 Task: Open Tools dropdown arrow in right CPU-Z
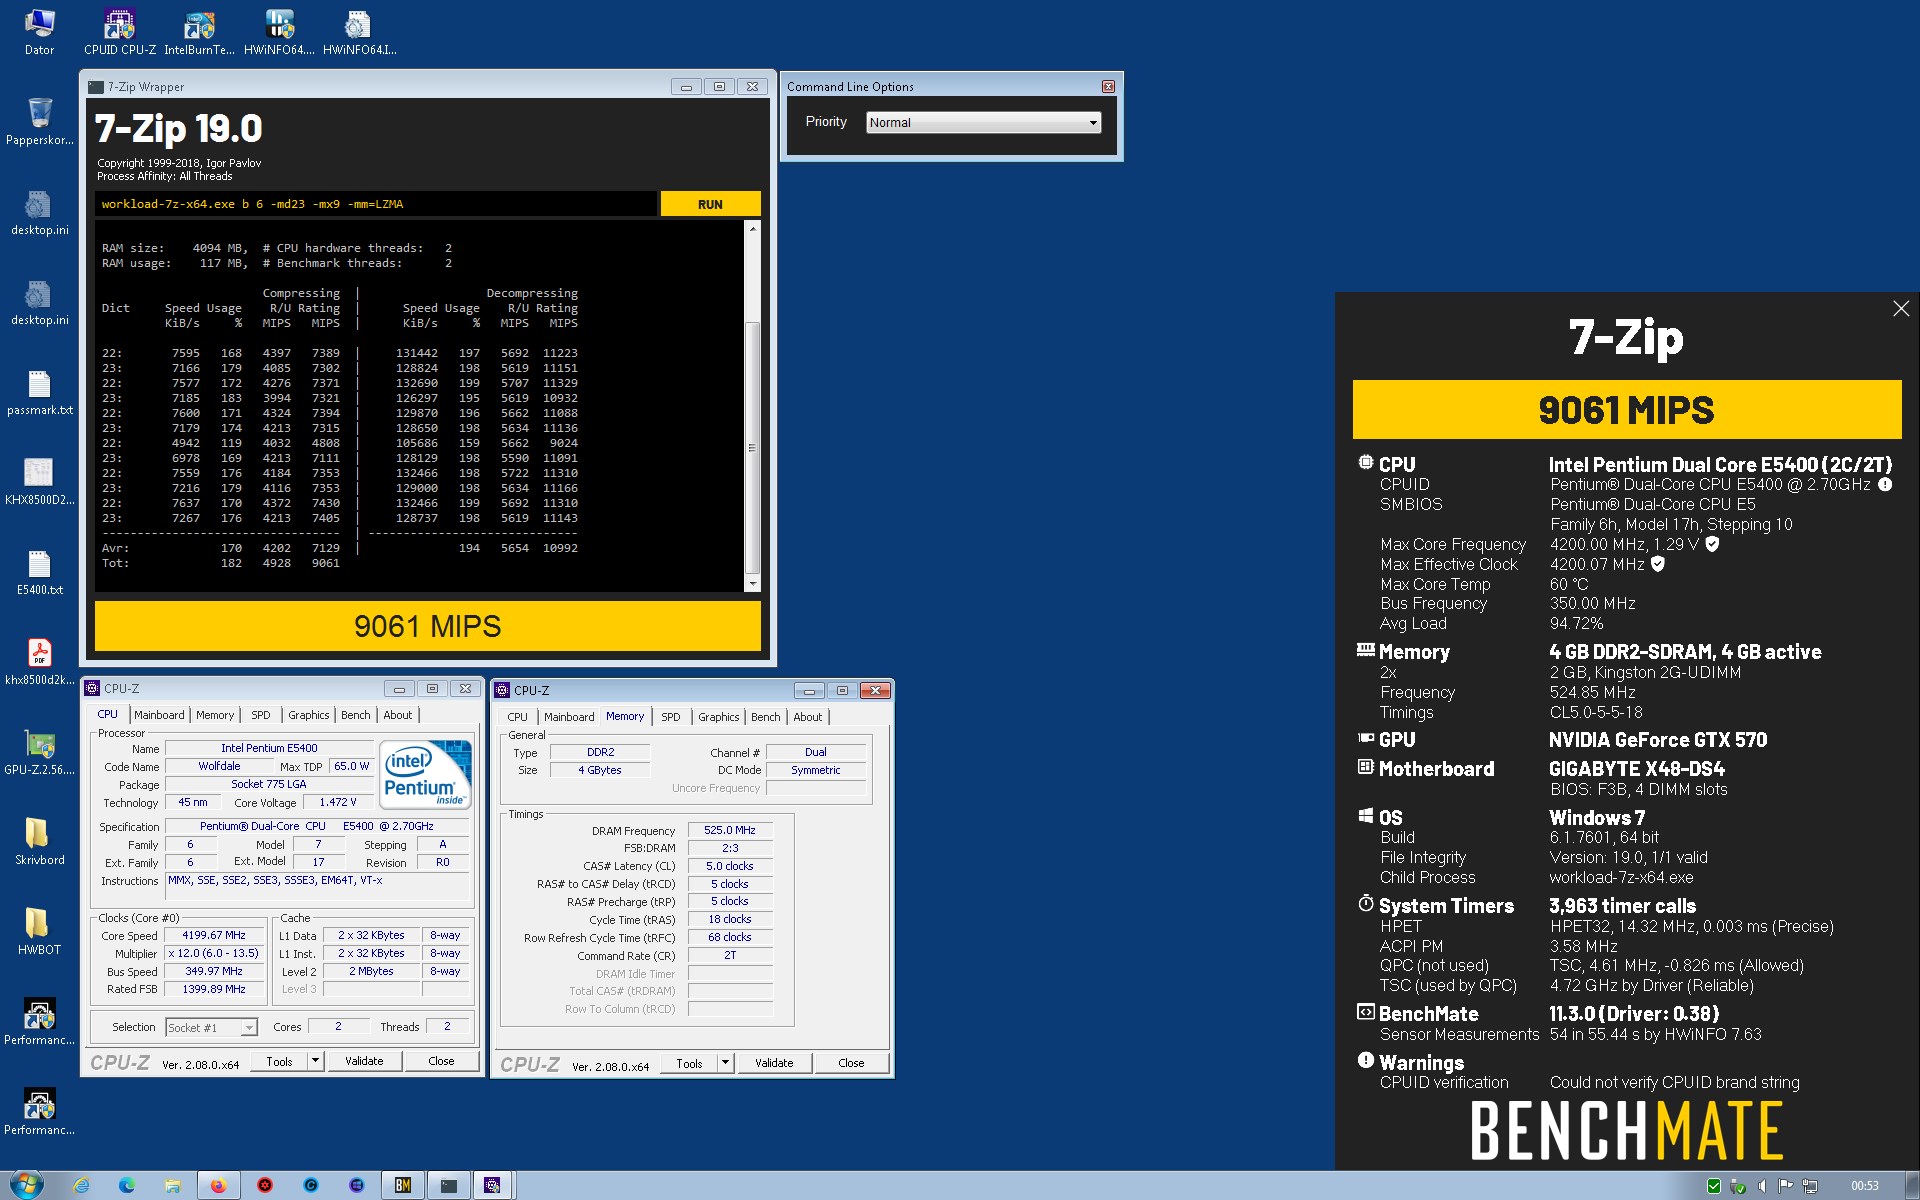point(725,1062)
